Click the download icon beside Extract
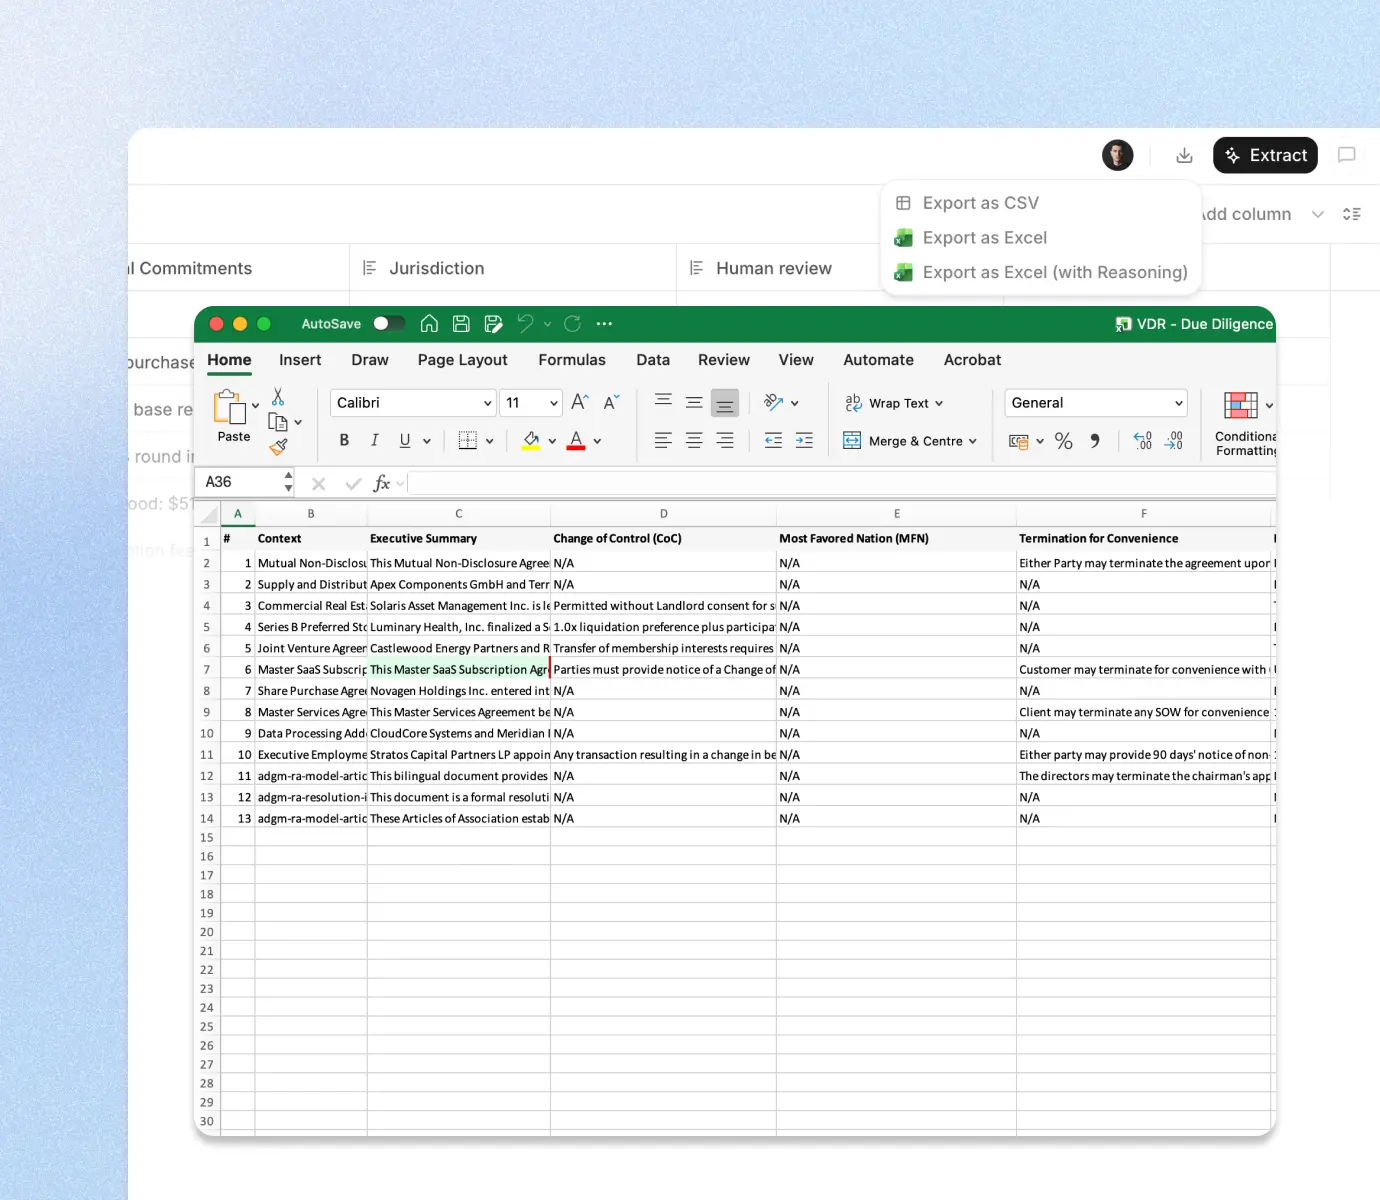1380x1200 pixels. coord(1184,155)
